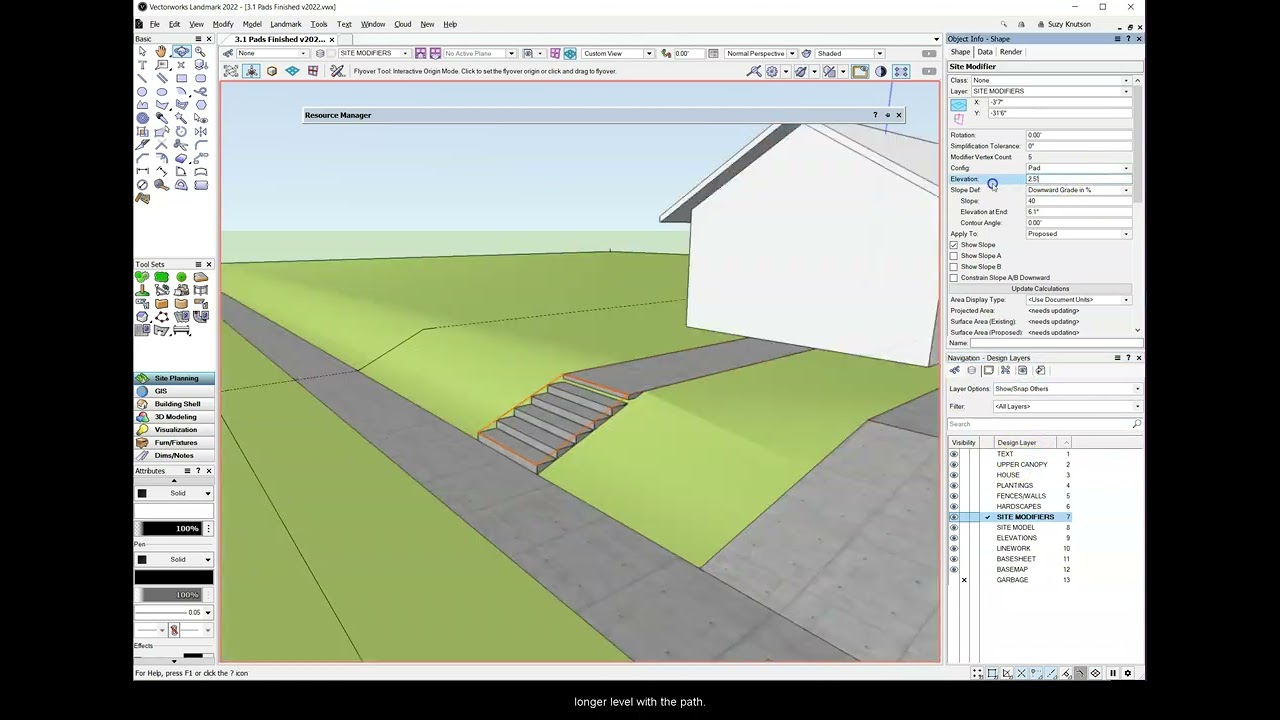Hide the HOUSE design layer
The width and height of the screenshot is (1280, 720).
coord(953,475)
